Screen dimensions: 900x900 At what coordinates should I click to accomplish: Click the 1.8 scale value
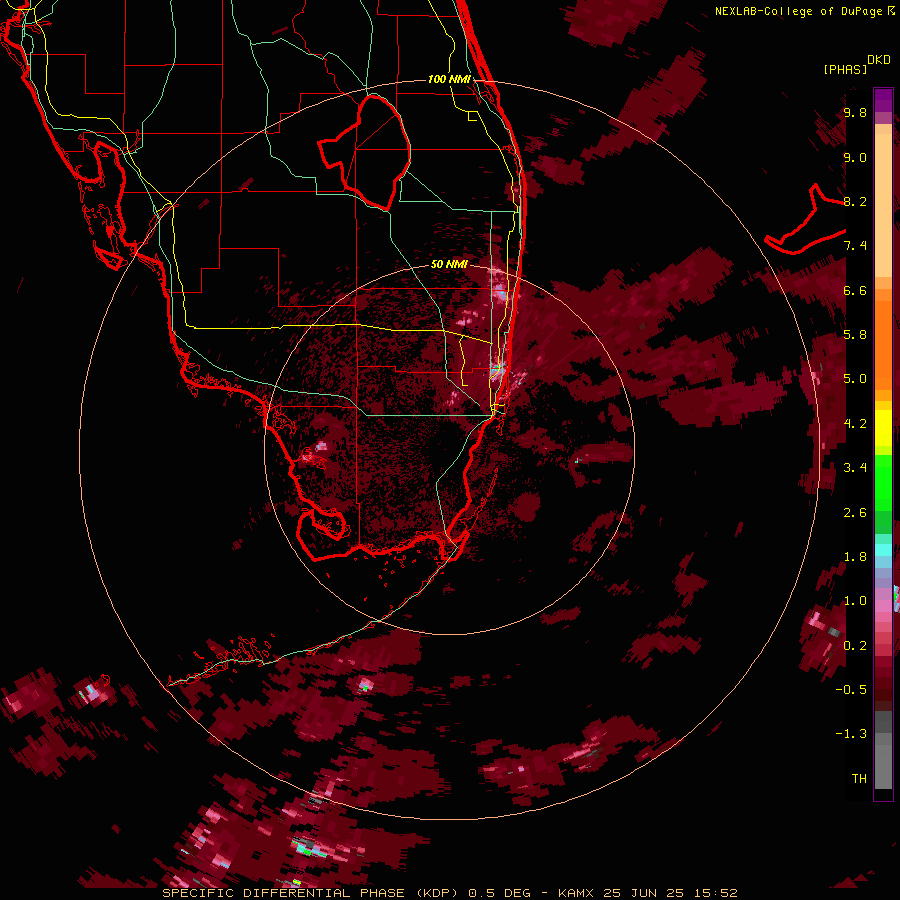tap(855, 557)
